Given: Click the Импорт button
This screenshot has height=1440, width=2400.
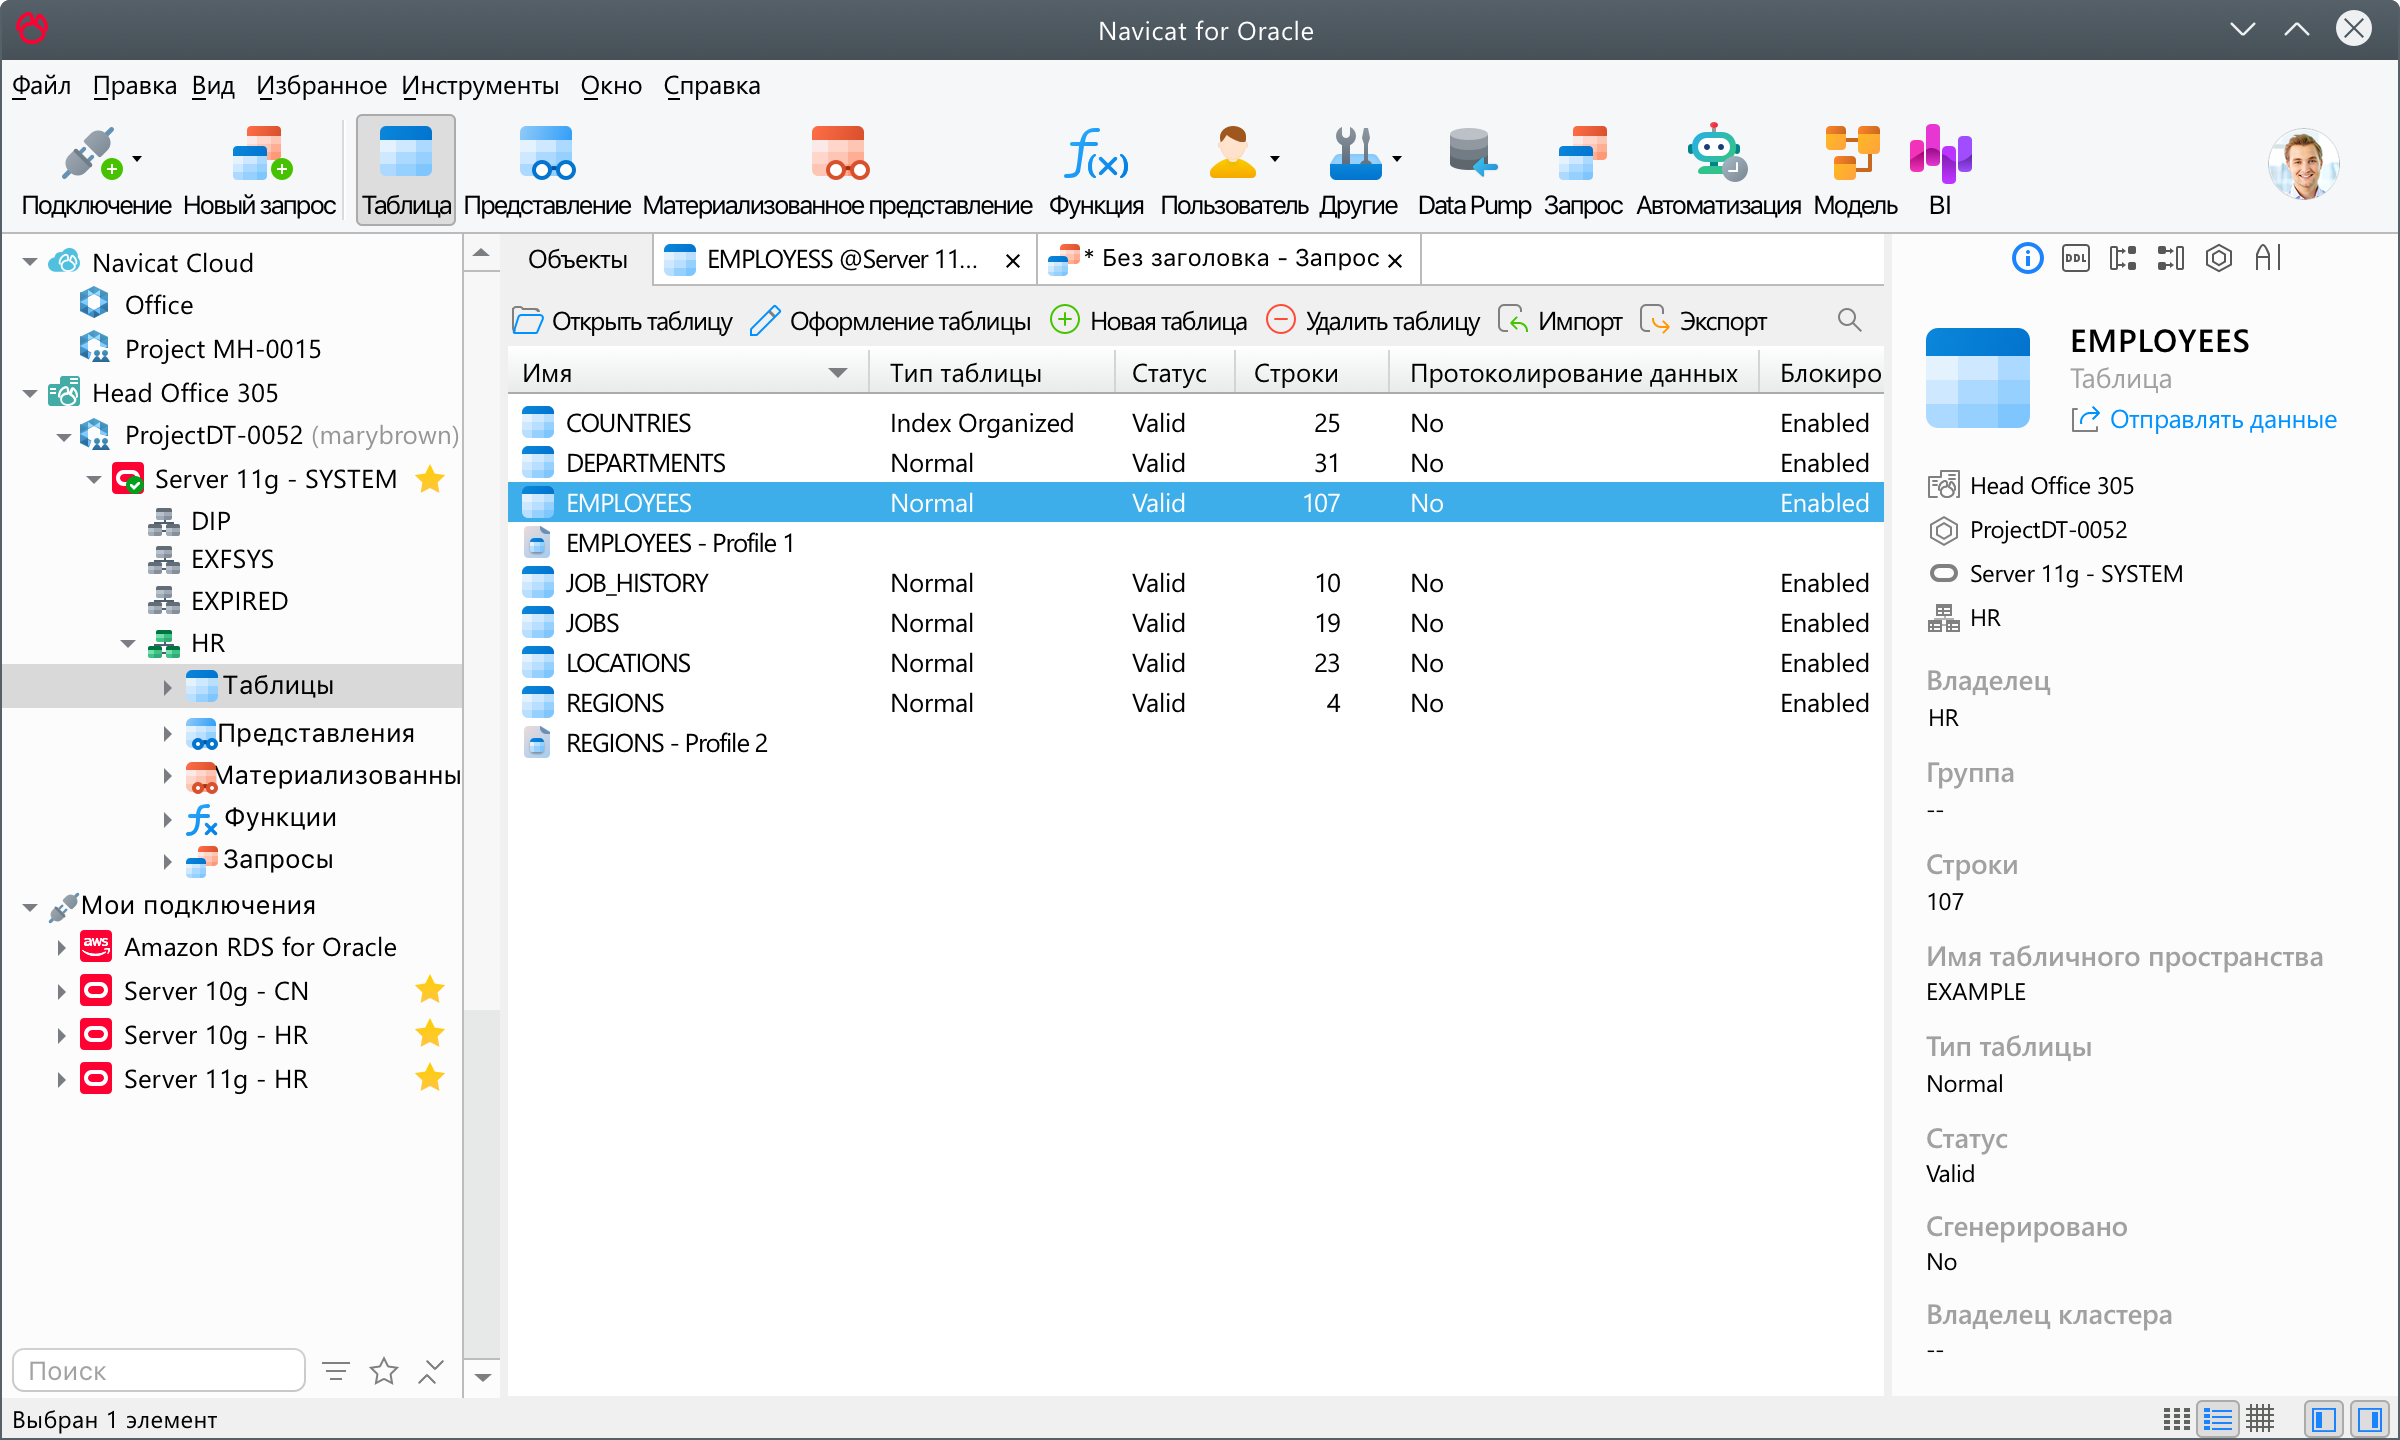Looking at the screenshot, I should [x=1560, y=321].
